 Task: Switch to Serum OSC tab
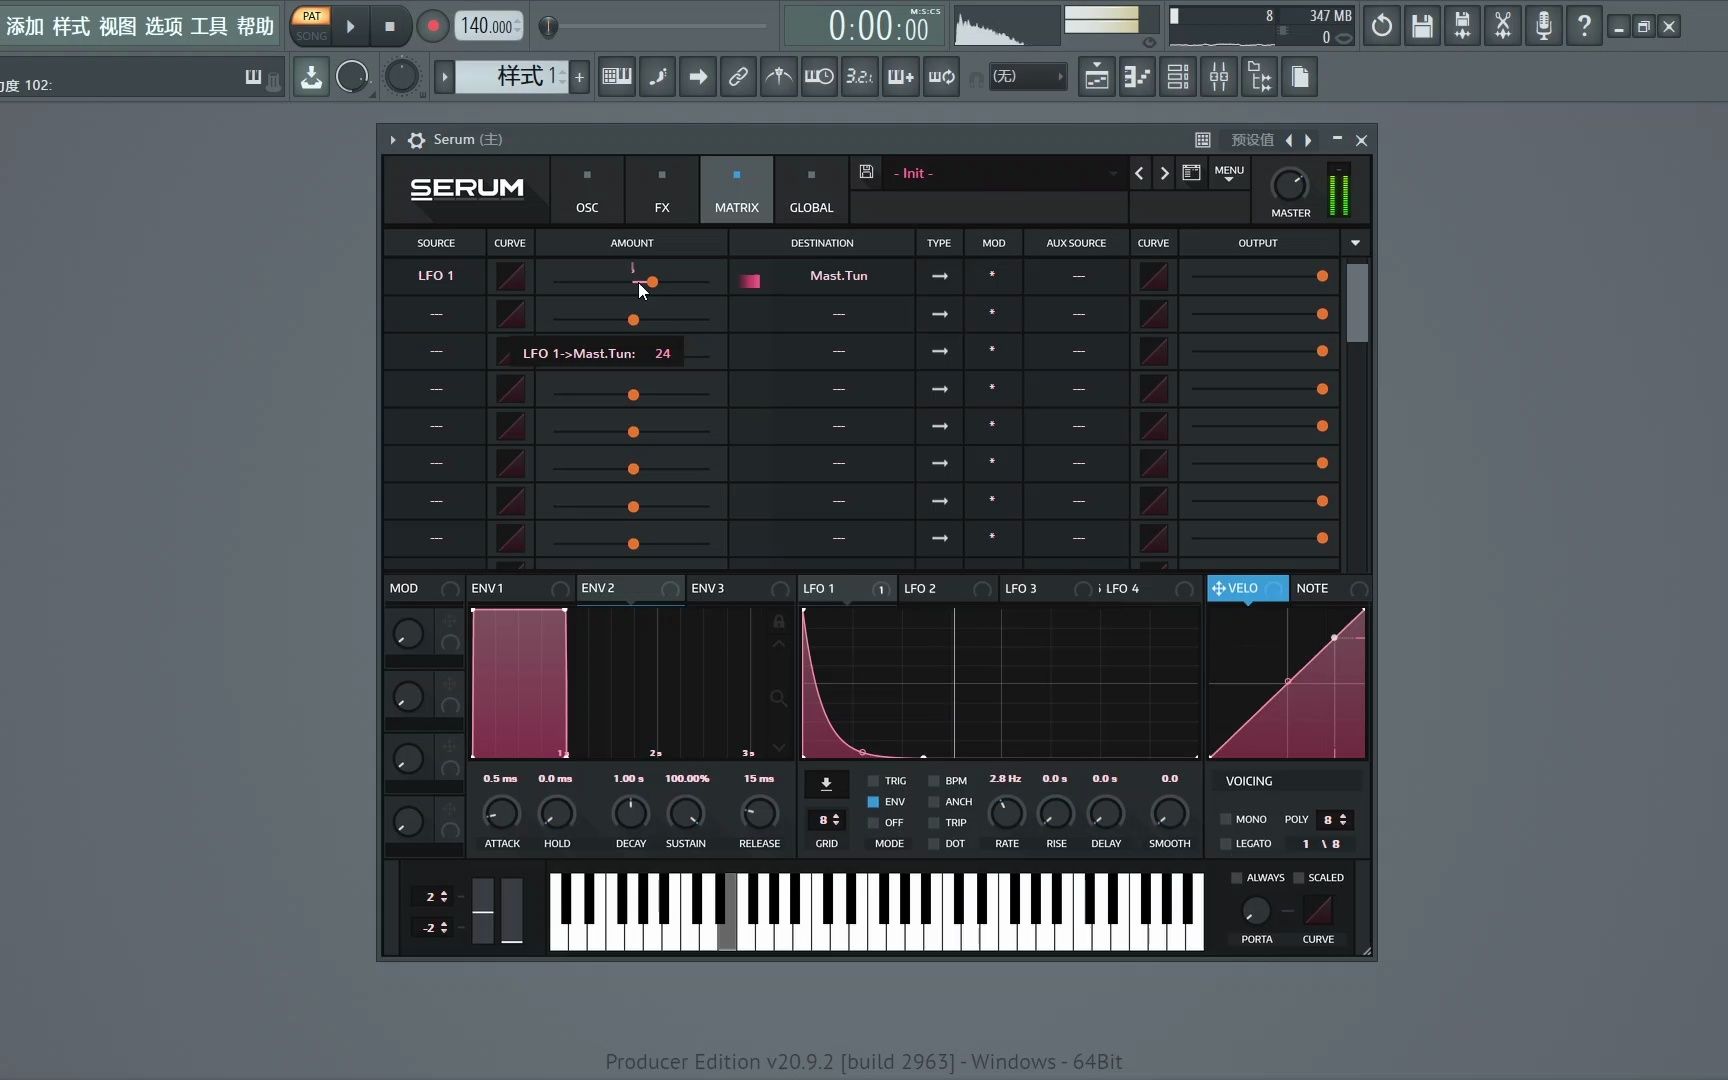click(x=587, y=189)
